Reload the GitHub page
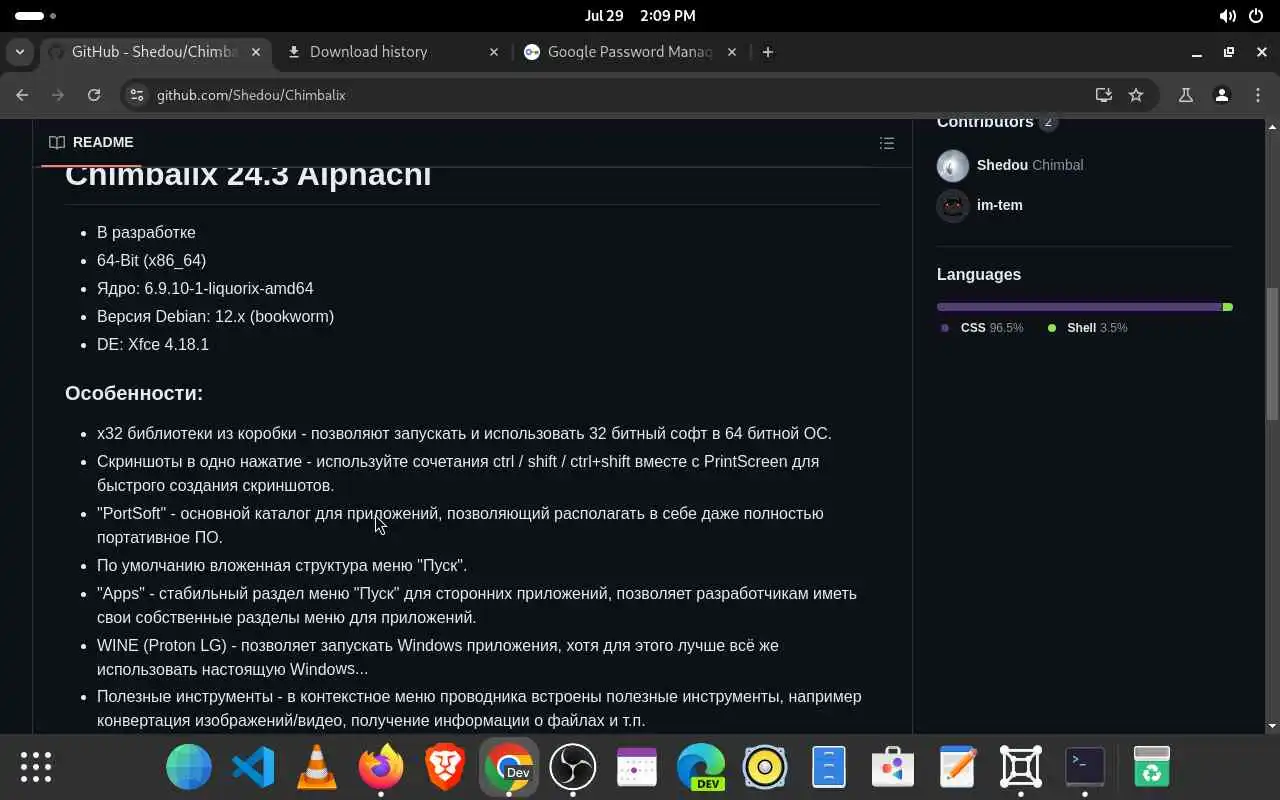Viewport: 1280px width, 800px height. coord(94,95)
